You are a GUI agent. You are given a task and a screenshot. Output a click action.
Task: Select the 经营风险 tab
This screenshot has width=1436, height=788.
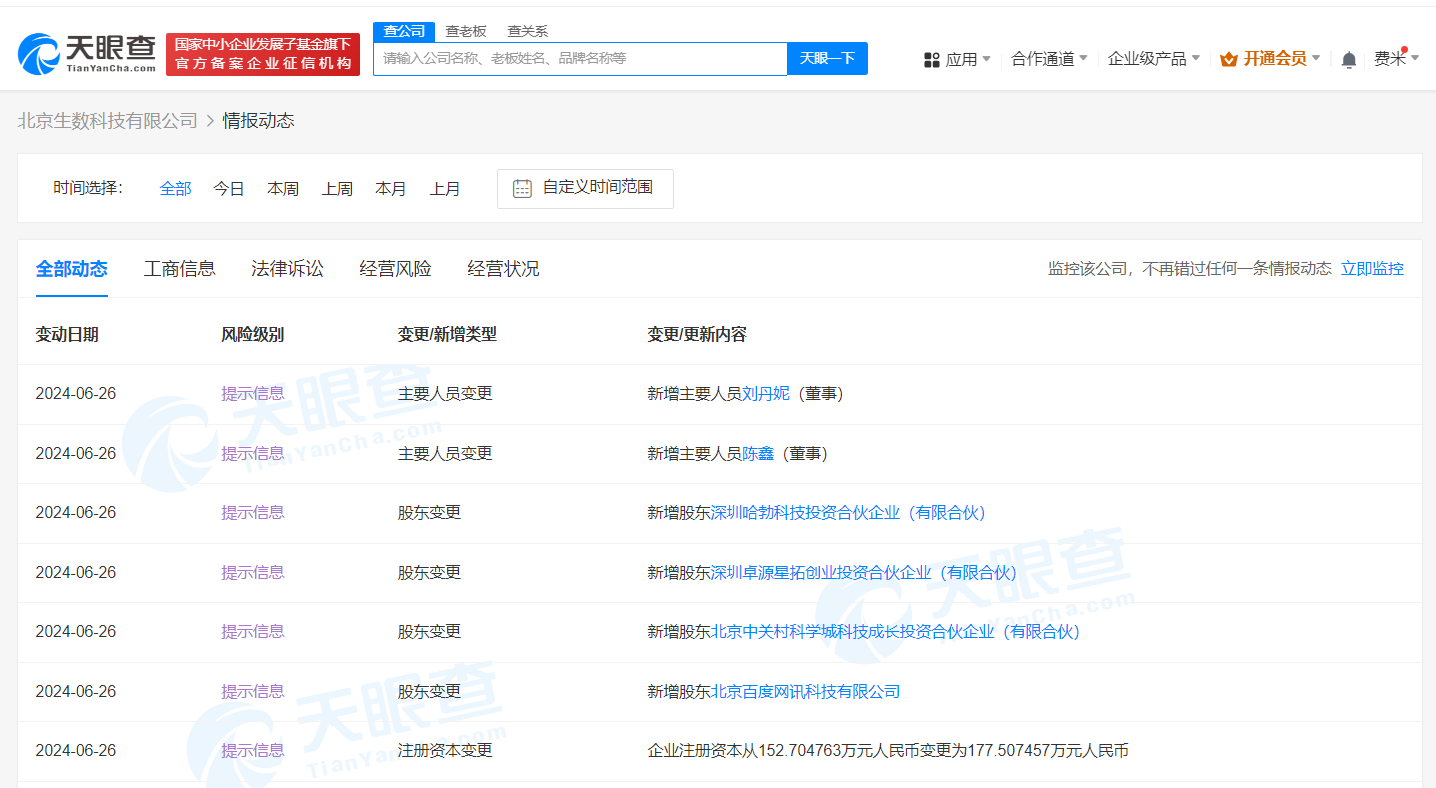pos(395,268)
